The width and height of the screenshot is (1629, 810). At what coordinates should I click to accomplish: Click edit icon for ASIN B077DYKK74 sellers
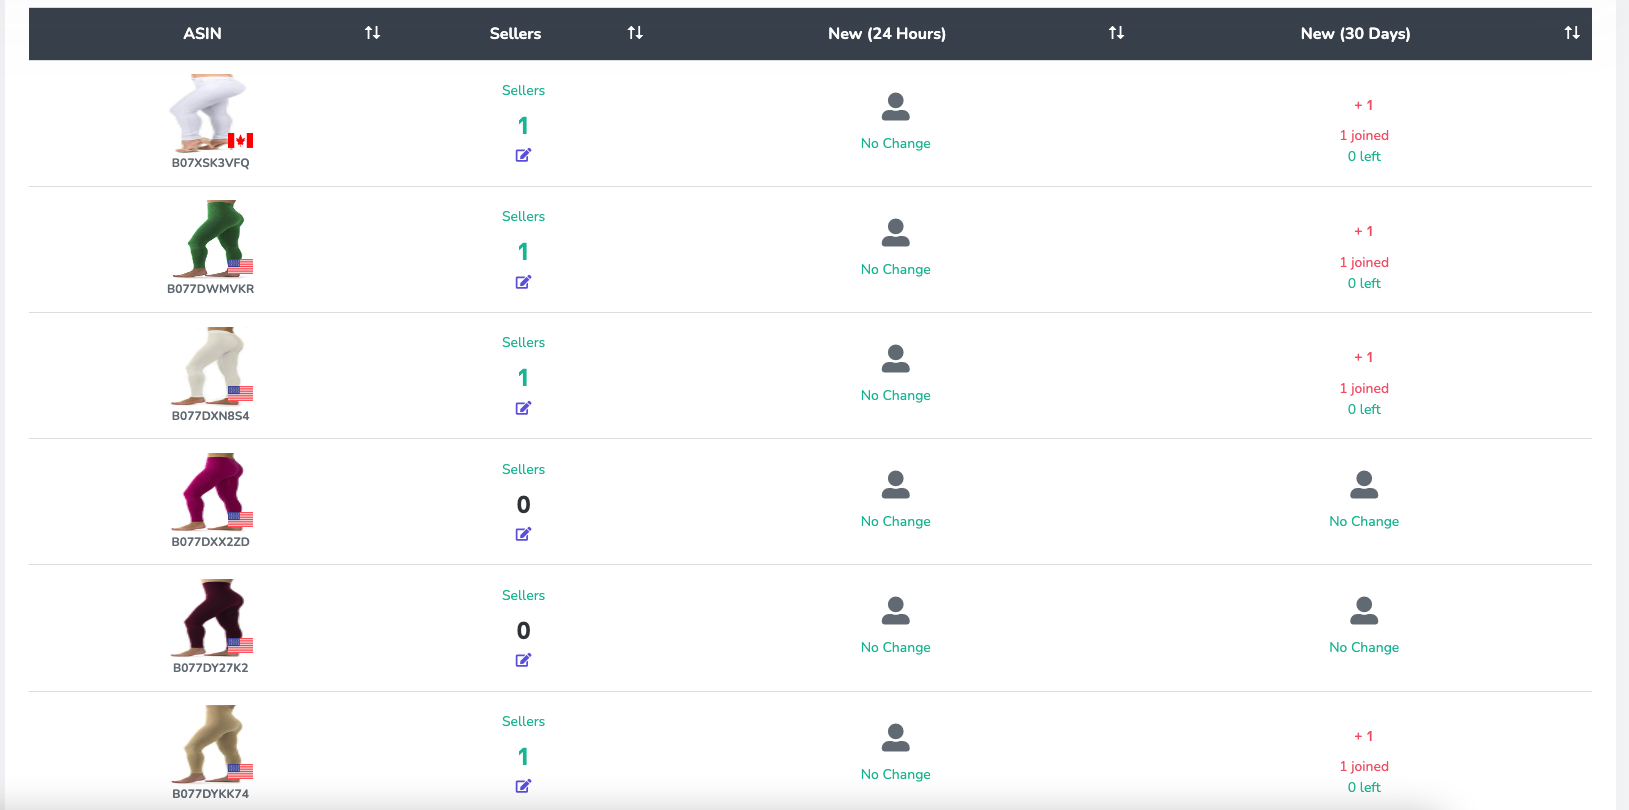click(523, 786)
